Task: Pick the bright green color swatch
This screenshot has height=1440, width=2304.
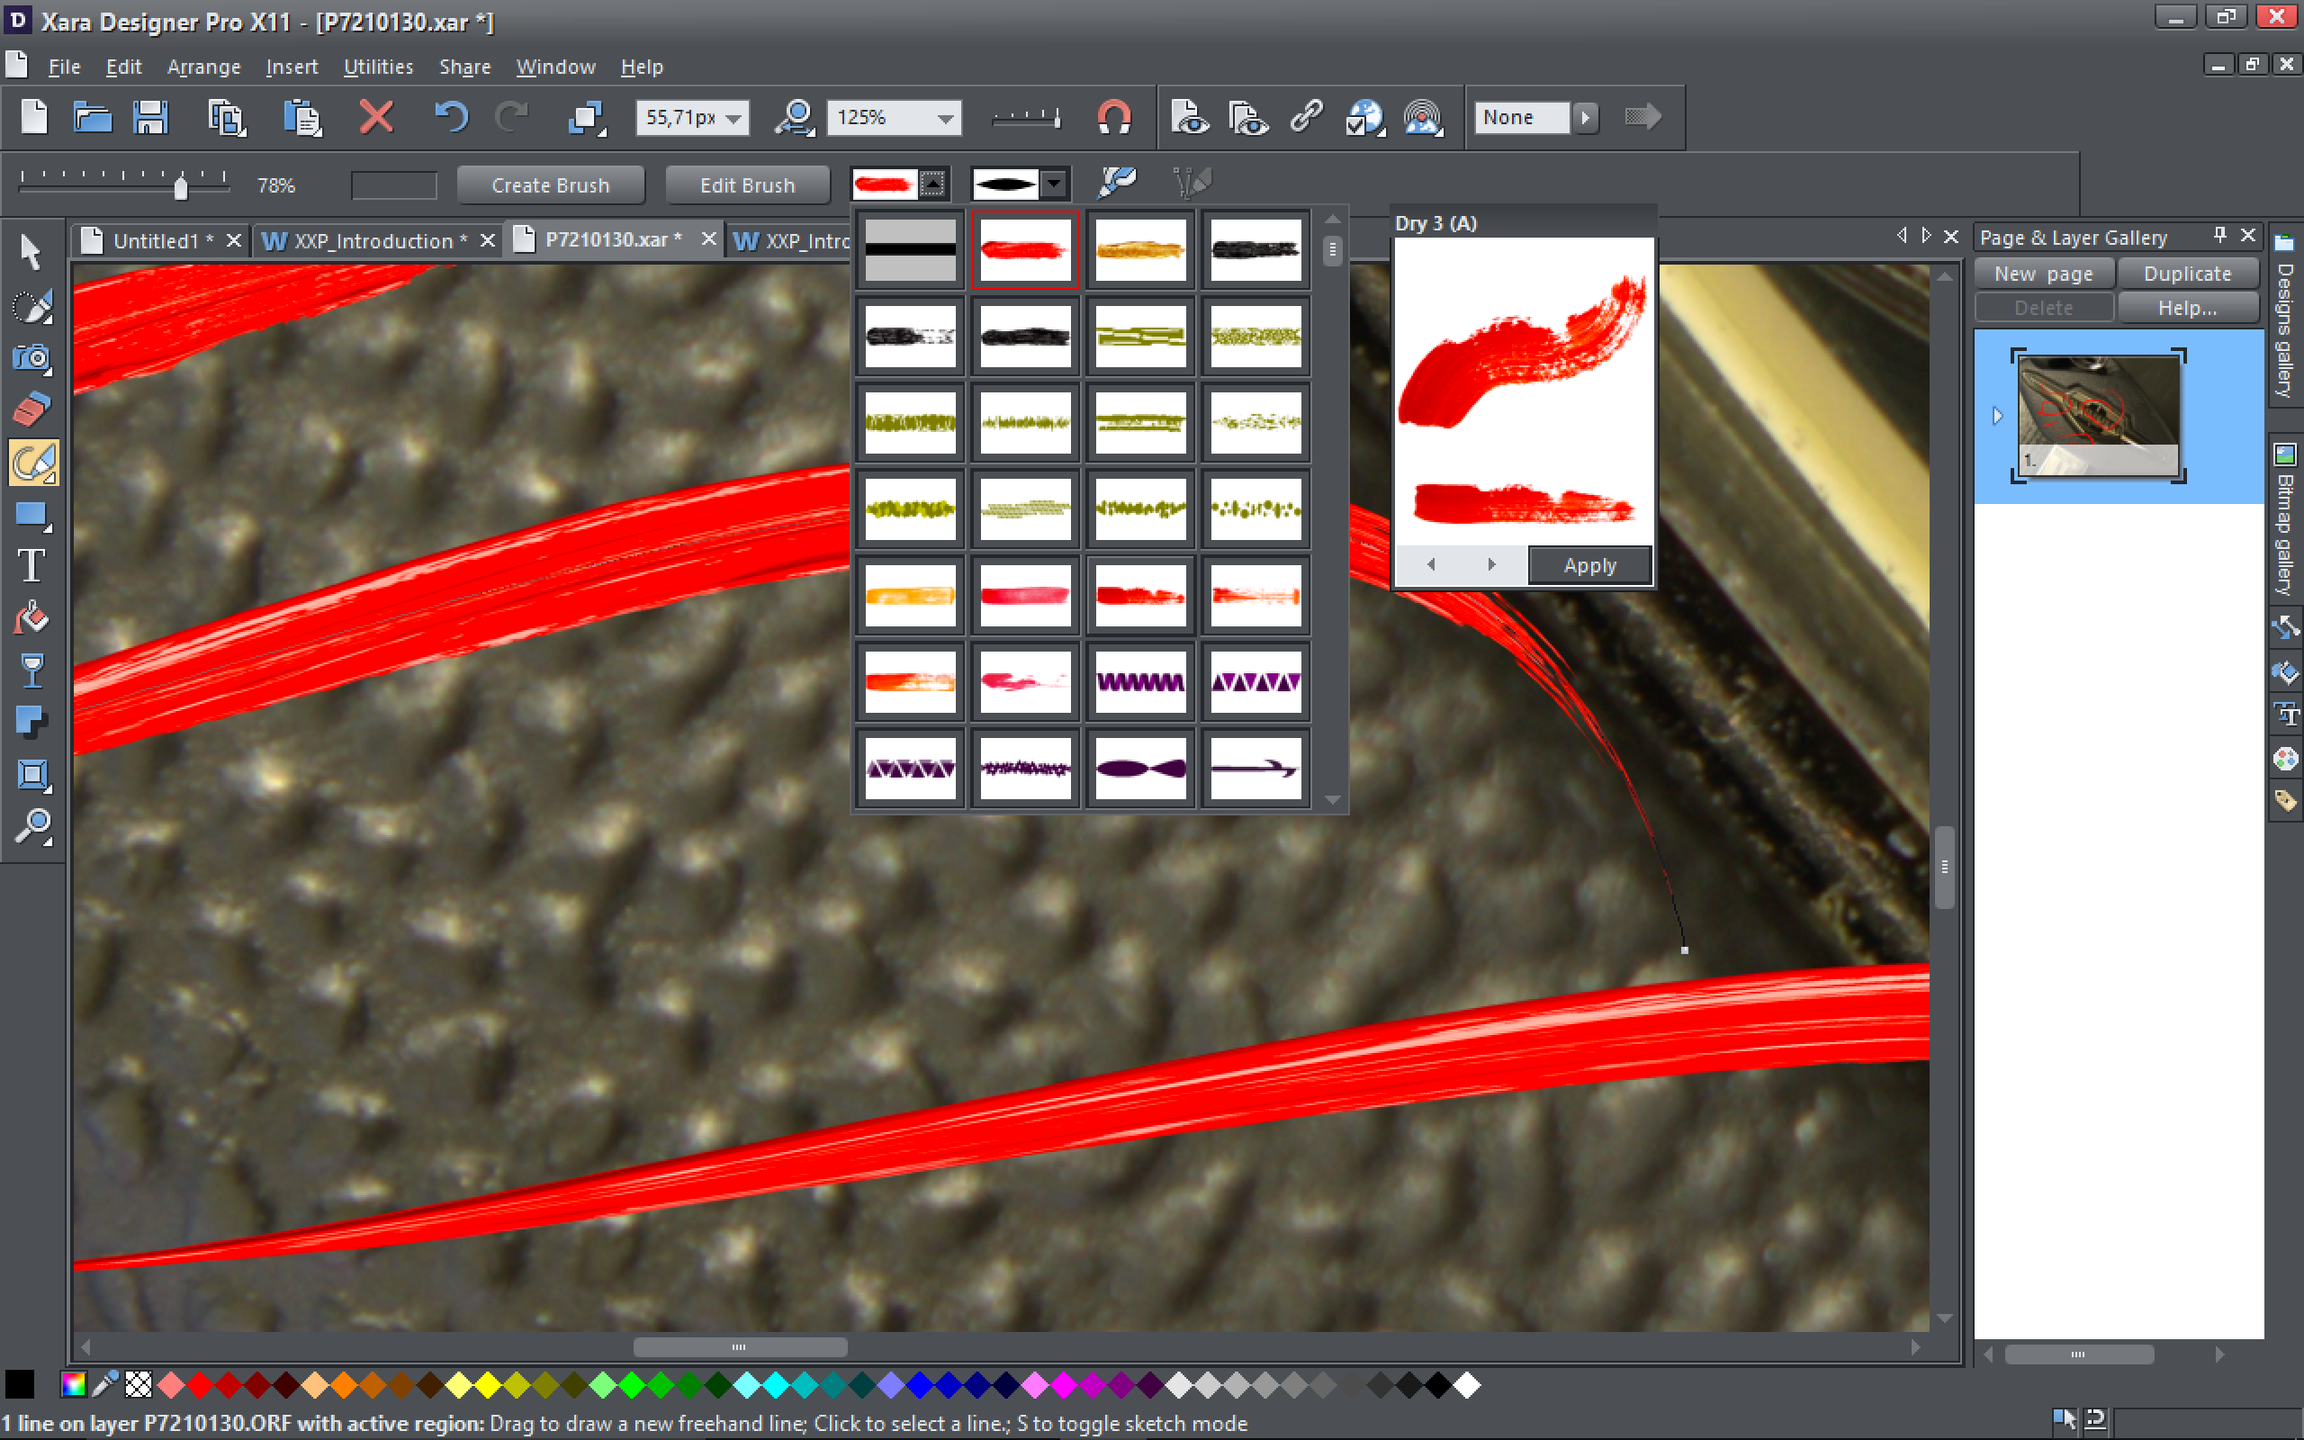Action: 631,1385
